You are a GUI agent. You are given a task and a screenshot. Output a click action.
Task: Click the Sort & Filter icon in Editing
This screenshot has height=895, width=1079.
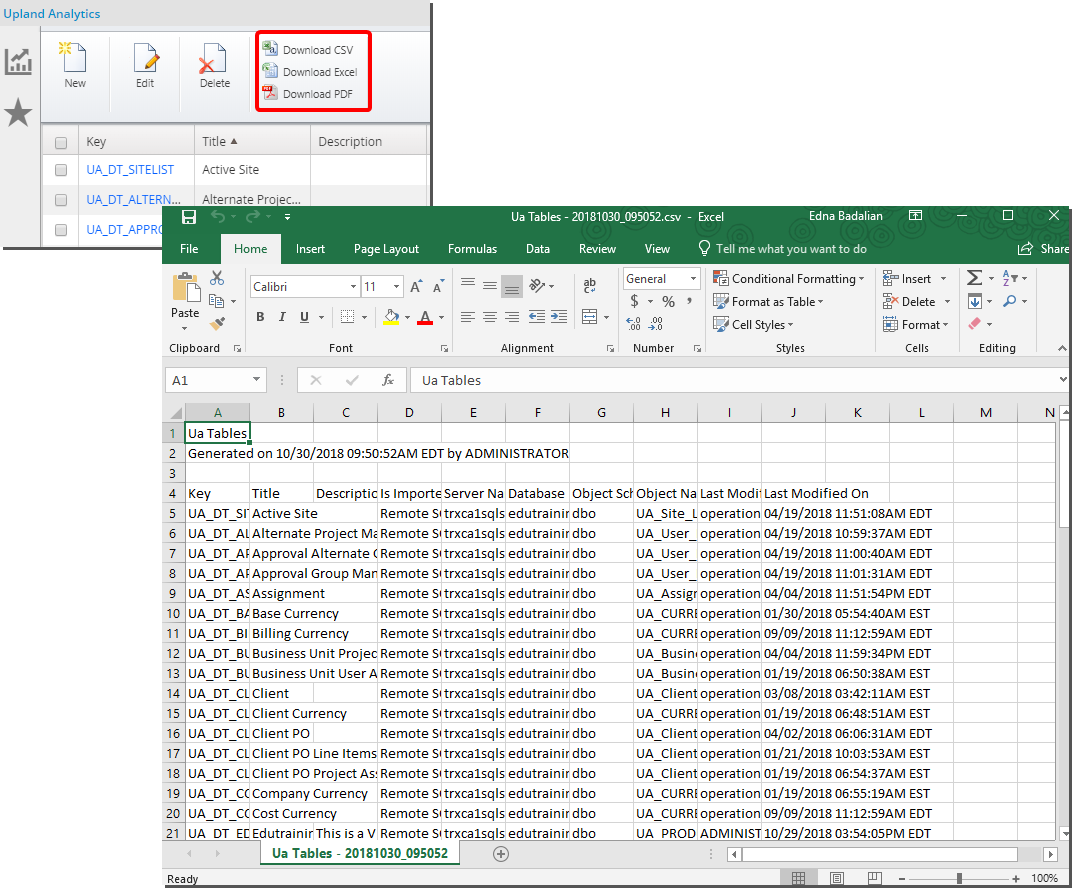point(1010,278)
